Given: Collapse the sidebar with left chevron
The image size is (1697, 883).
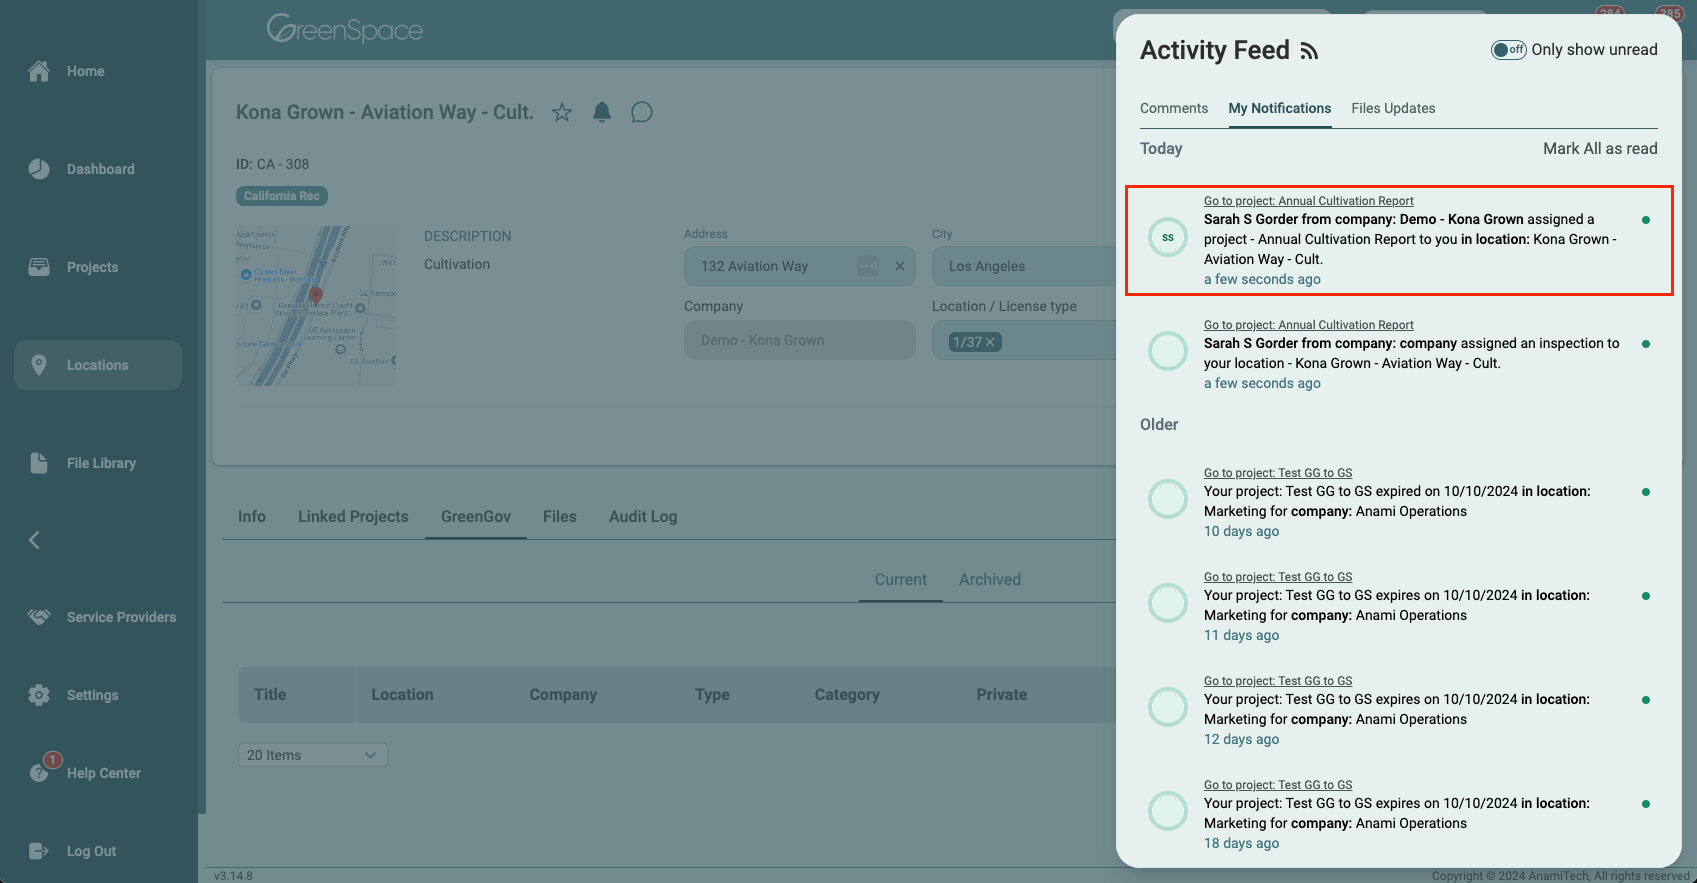Looking at the screenshot, I should tap(34, 540).
